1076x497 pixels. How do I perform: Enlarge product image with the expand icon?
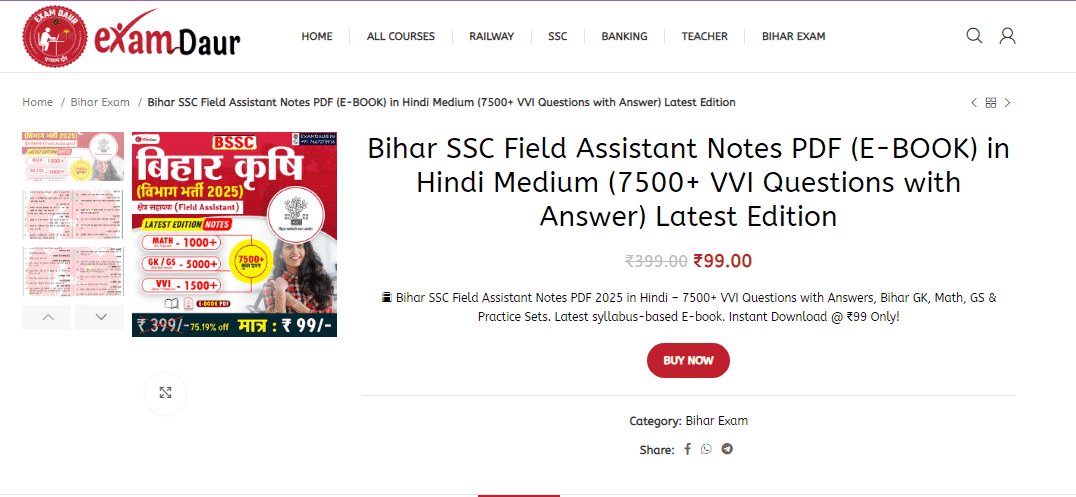[x=165, y=393]
